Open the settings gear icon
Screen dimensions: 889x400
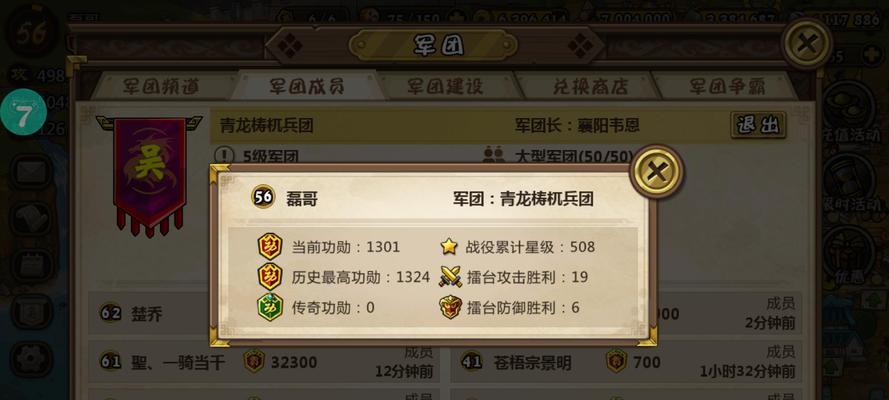tap(31, 359)
